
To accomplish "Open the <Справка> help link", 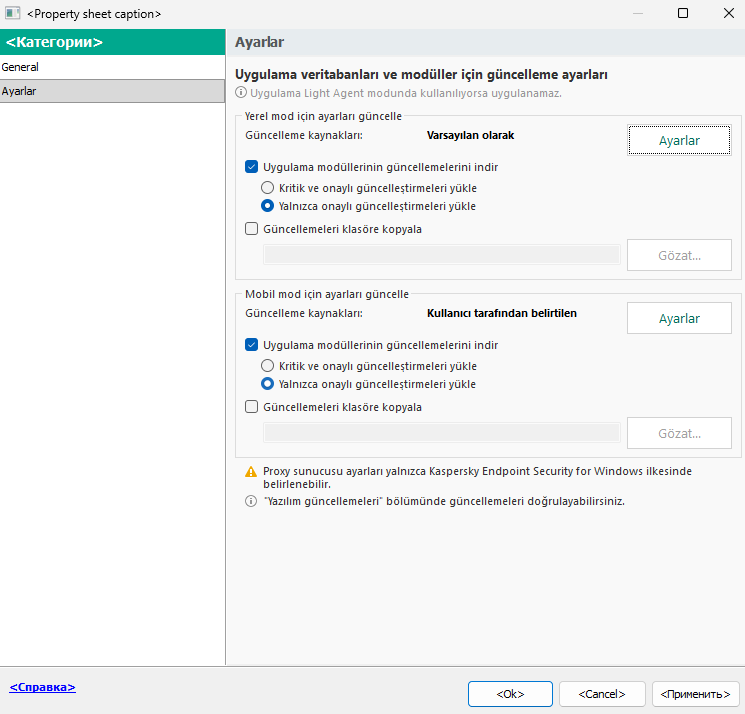I will point(42,688).
